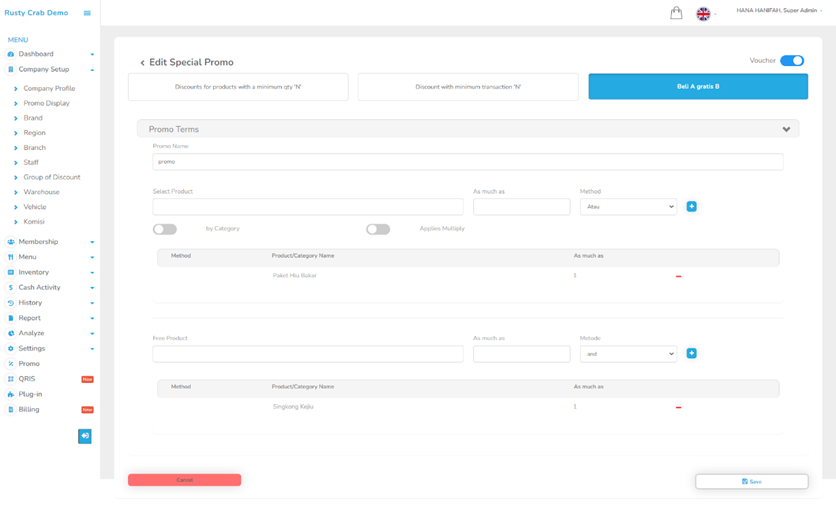Expand the Membership submenu arrow
836x507 pixels.
coord(92,242)
